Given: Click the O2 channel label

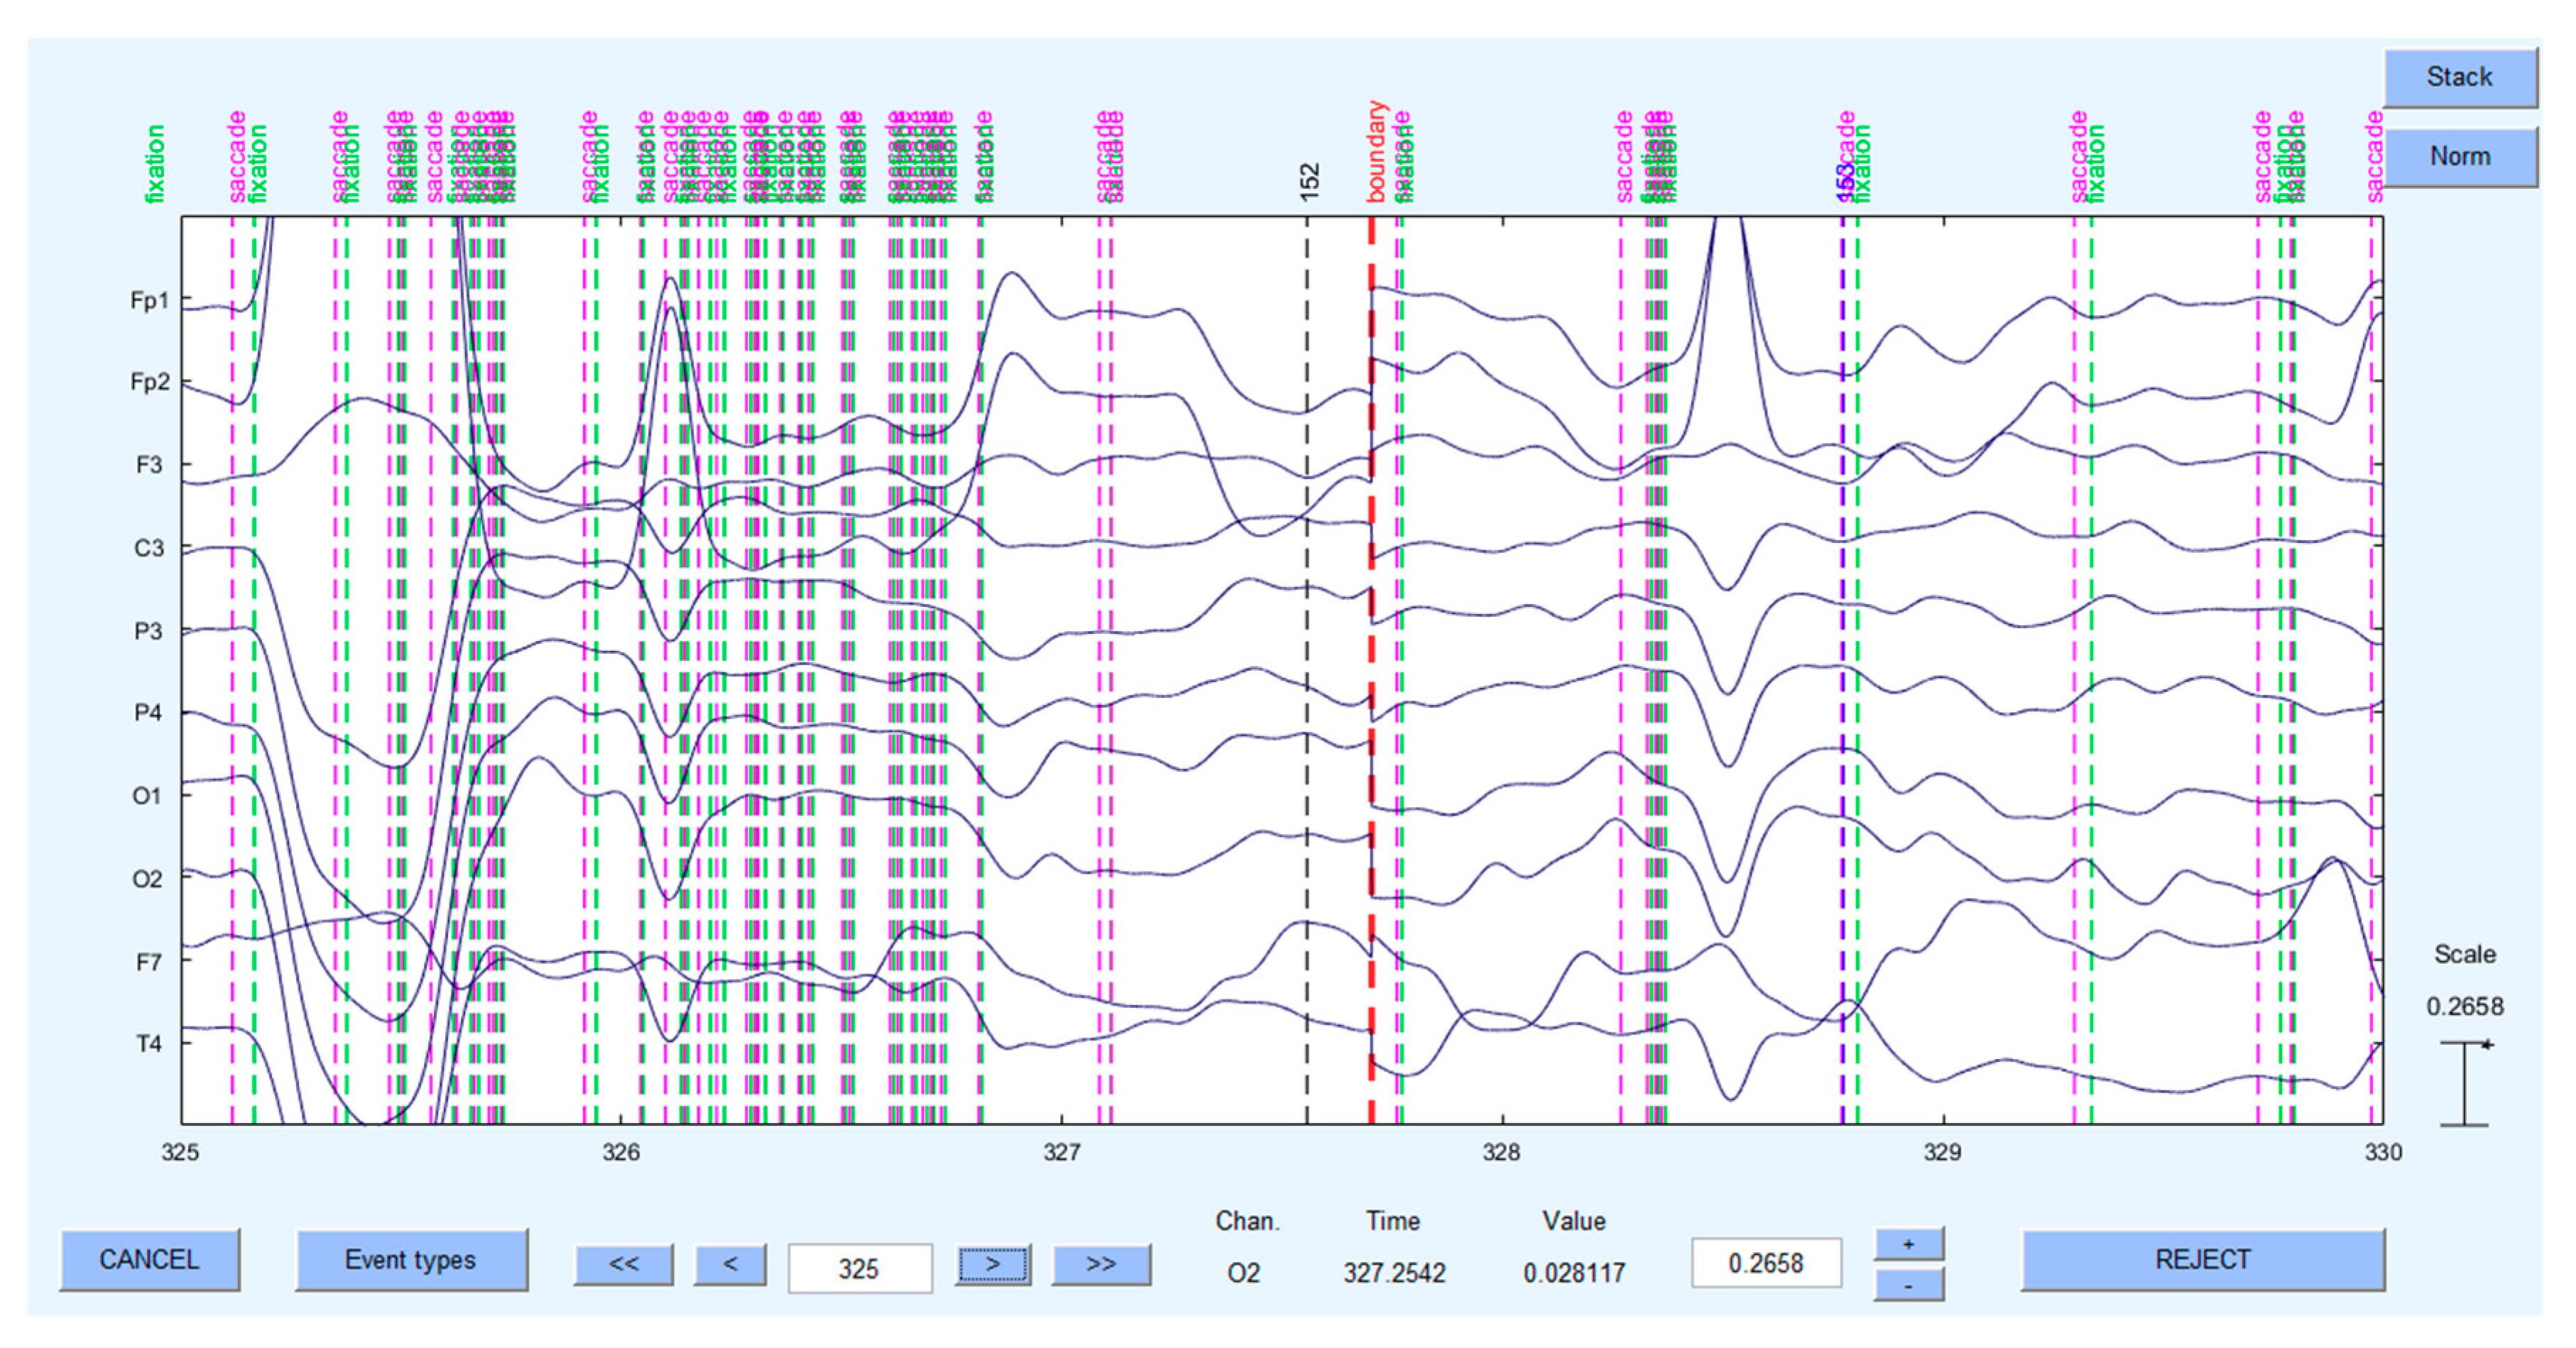Looking at the screenshot, I should pyautogui.click(x=147, y=879).
